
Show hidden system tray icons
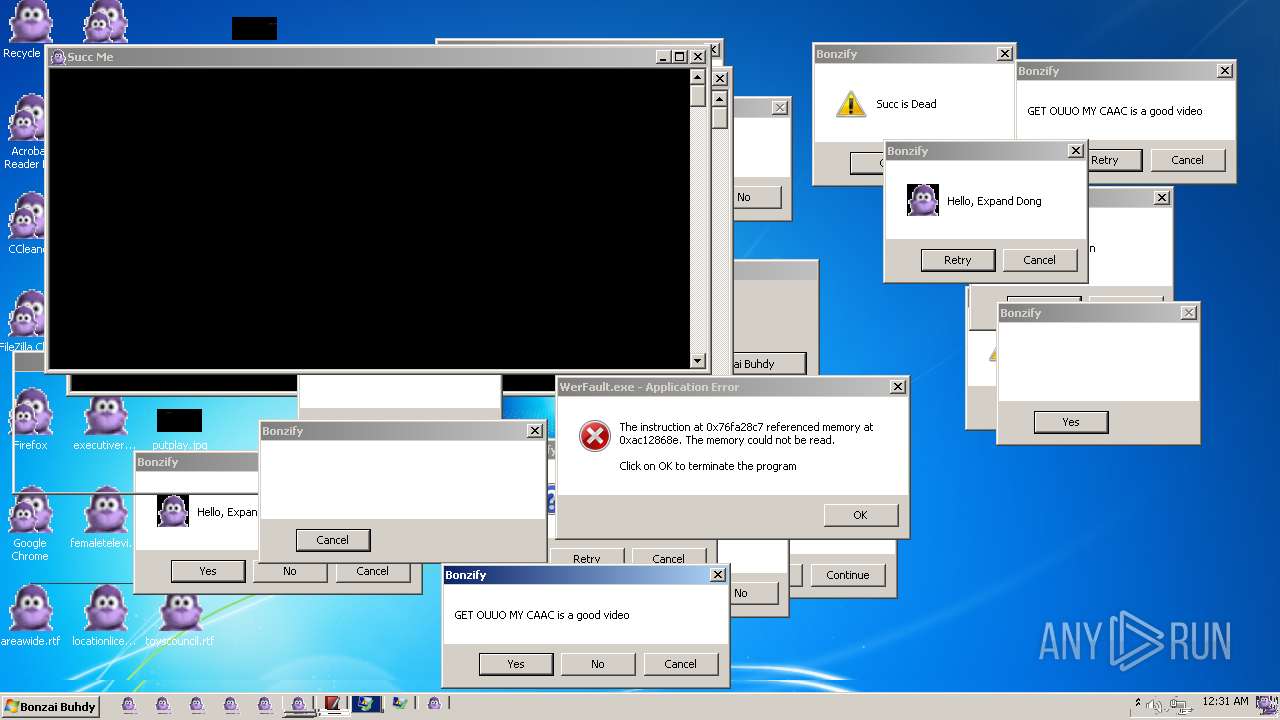(x=1137, y=704)
